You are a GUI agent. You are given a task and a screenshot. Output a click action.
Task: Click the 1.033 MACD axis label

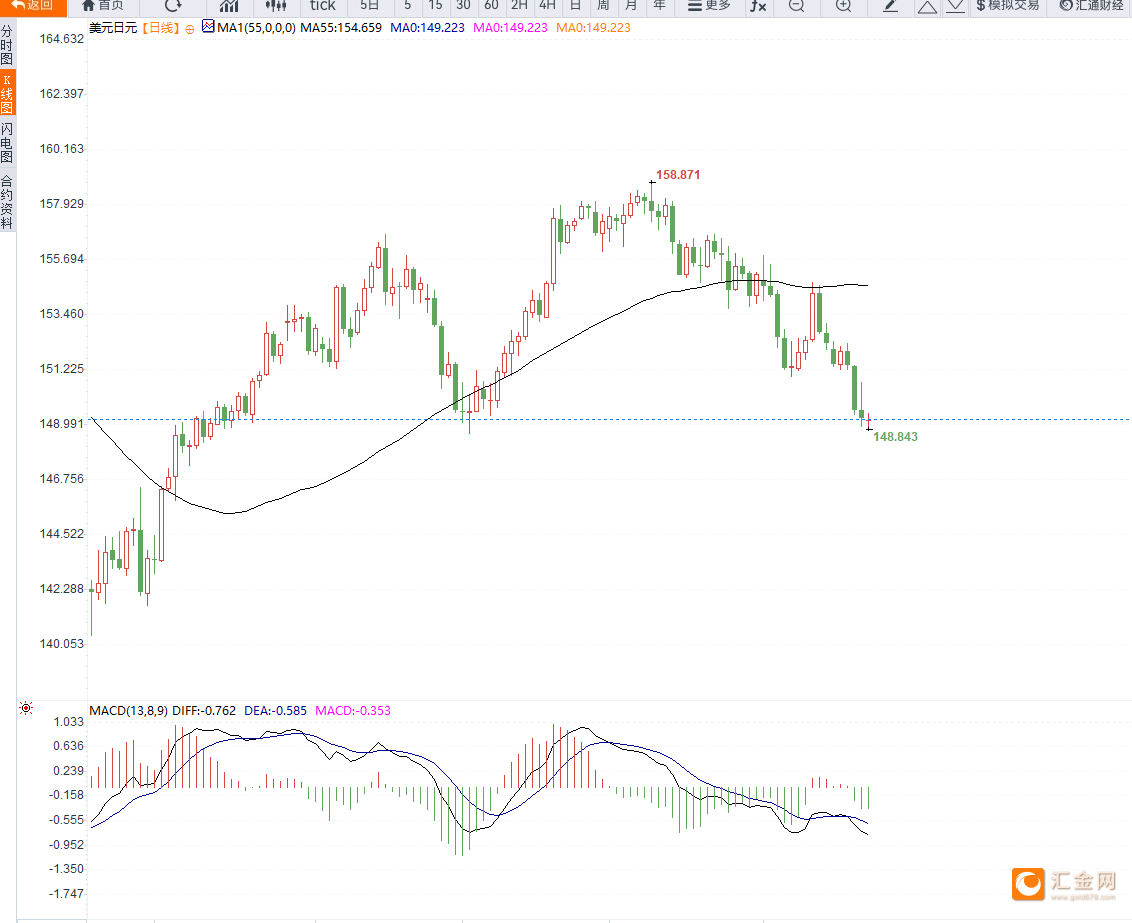click(69, 722)
